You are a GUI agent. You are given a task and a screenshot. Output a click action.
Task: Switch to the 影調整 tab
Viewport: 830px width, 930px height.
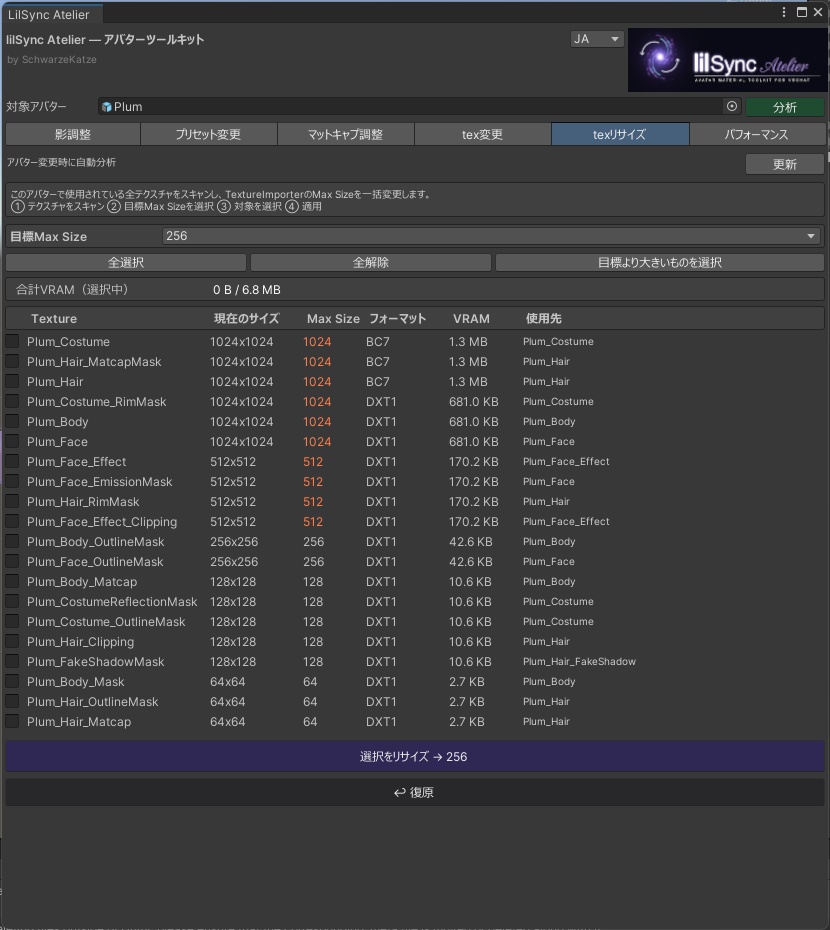click(73, 134)
